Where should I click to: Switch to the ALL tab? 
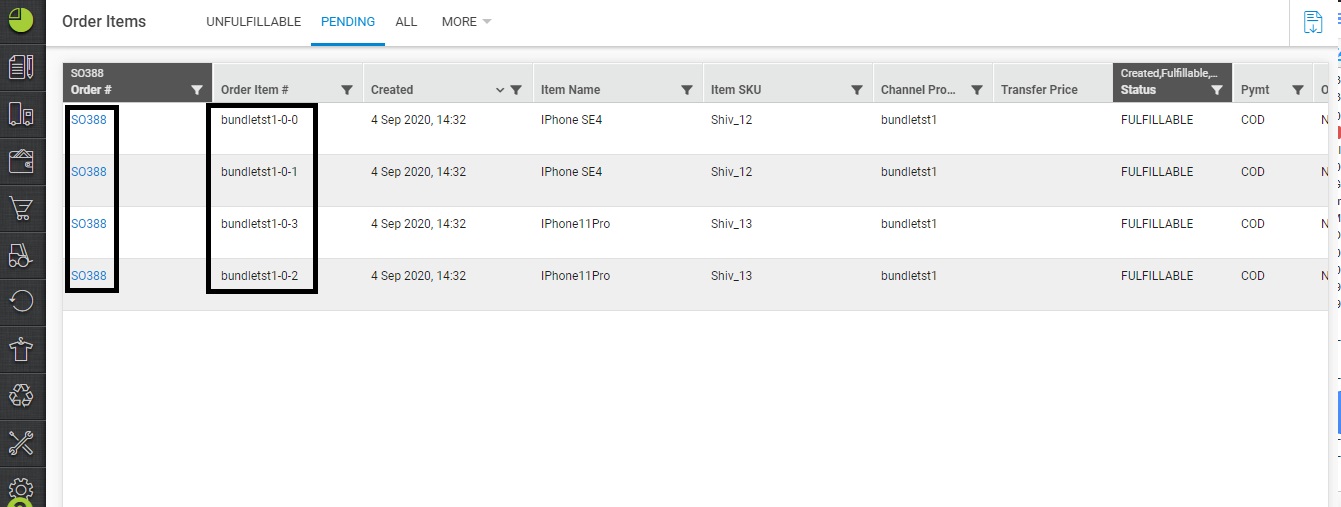(x=406, y=22)
